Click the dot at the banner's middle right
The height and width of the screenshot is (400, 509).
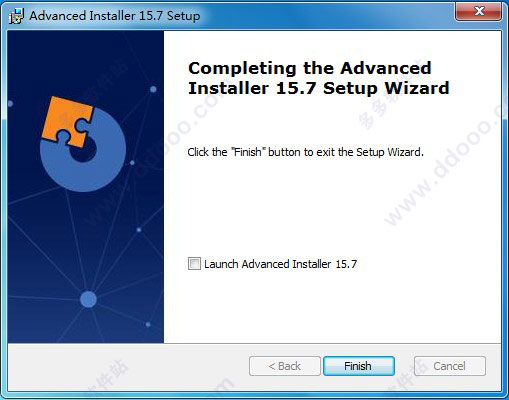139,230
